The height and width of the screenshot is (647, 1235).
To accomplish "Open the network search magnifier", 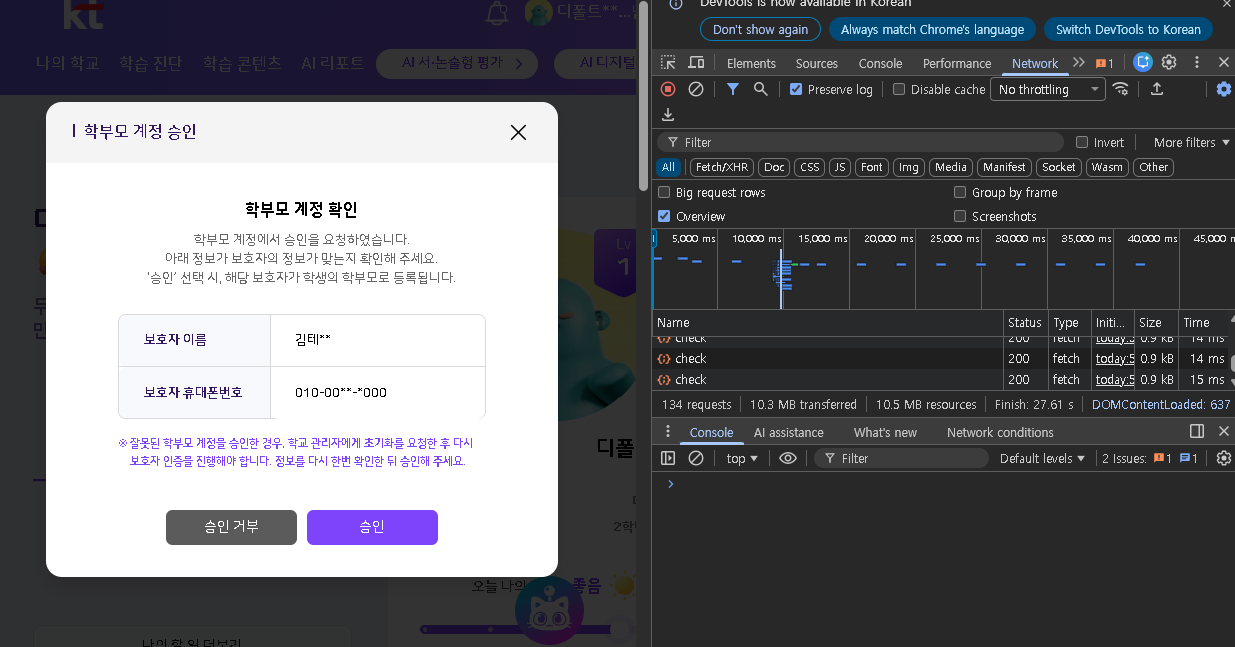I will 761,89.
